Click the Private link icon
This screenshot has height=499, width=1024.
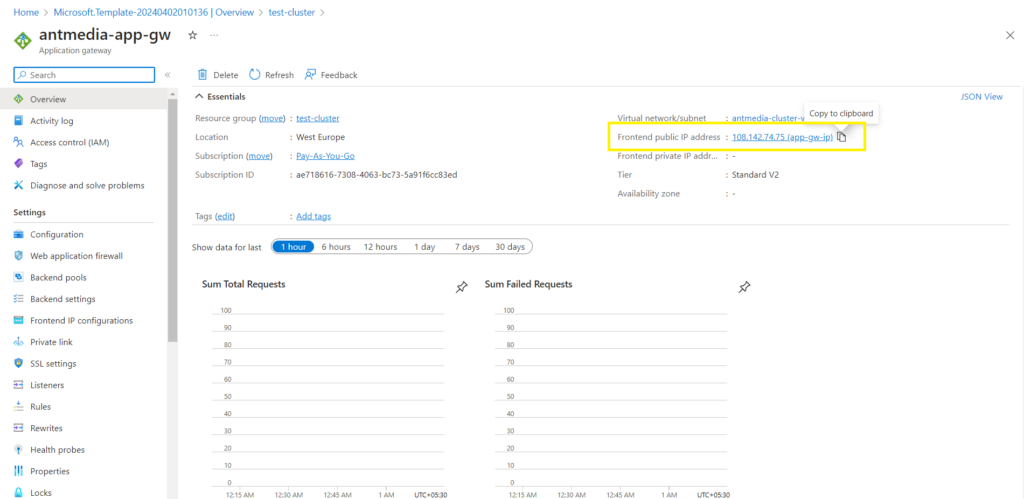click(x=18, y=342)
